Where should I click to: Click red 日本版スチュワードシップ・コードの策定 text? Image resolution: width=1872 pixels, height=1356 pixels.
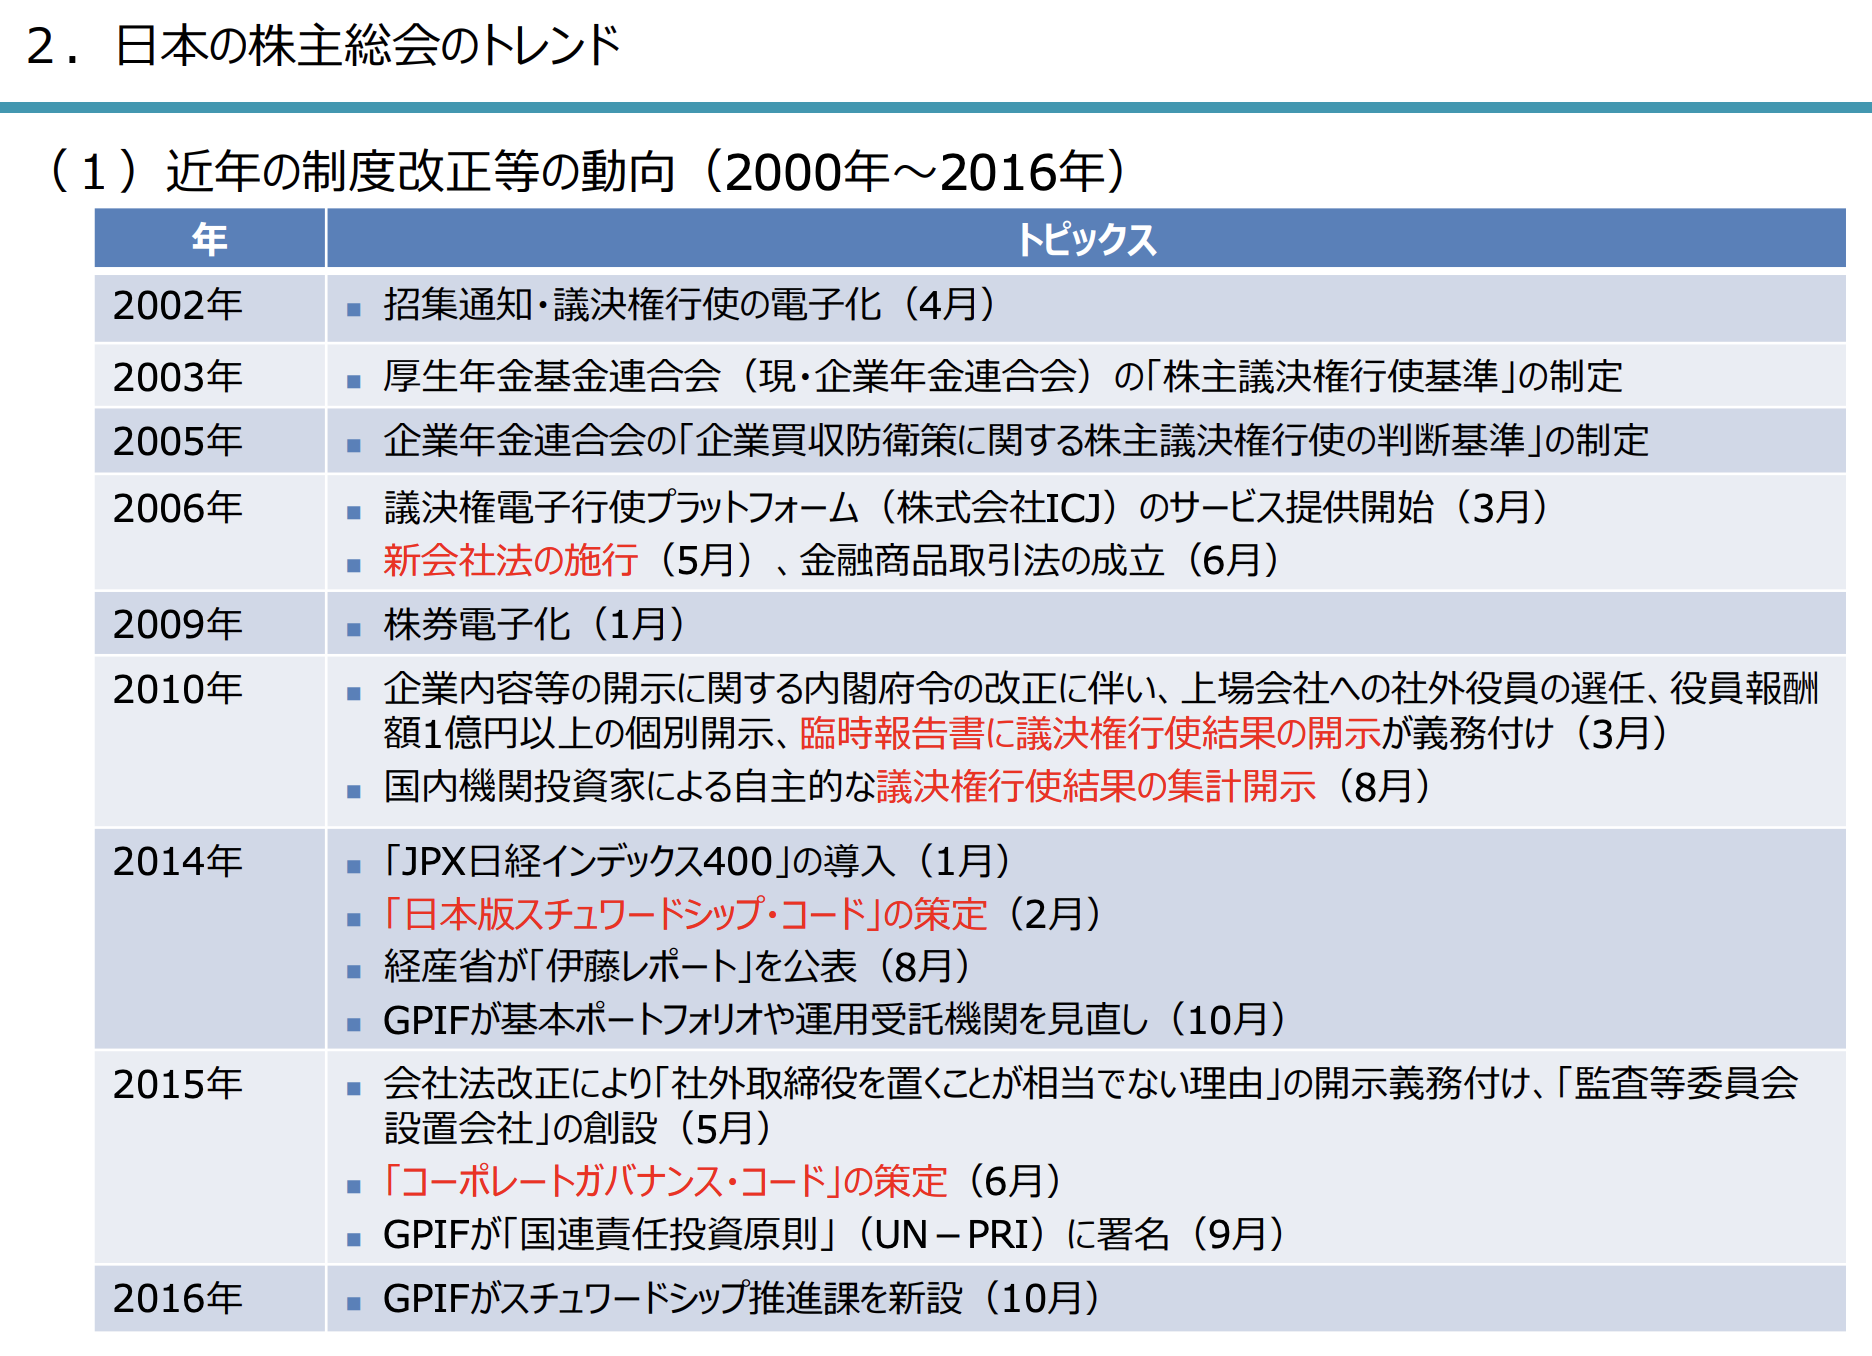685,913
